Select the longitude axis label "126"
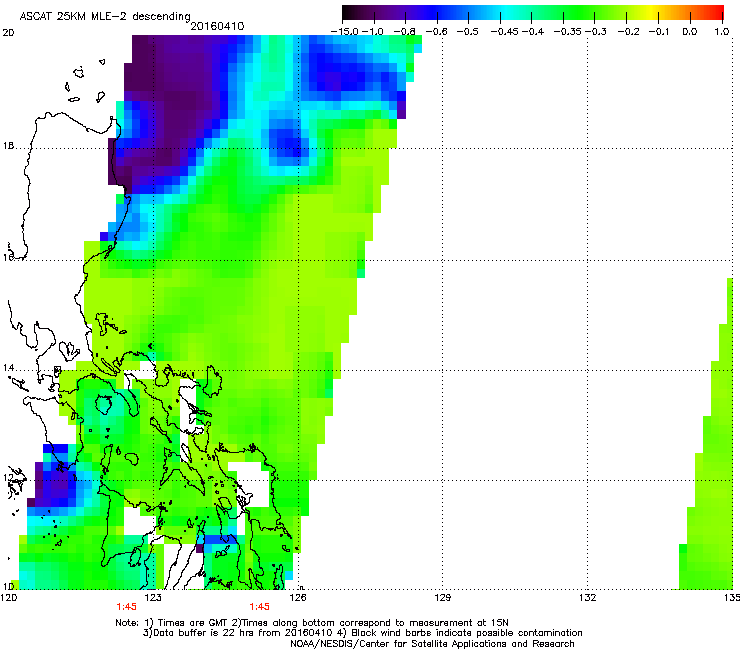 click(298, 598)
